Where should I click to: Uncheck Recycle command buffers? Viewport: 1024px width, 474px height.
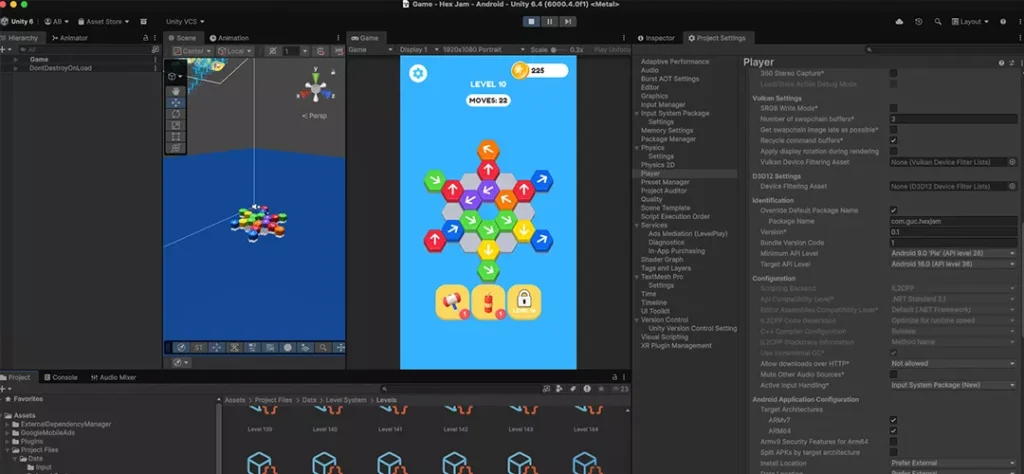coord(893,140)
